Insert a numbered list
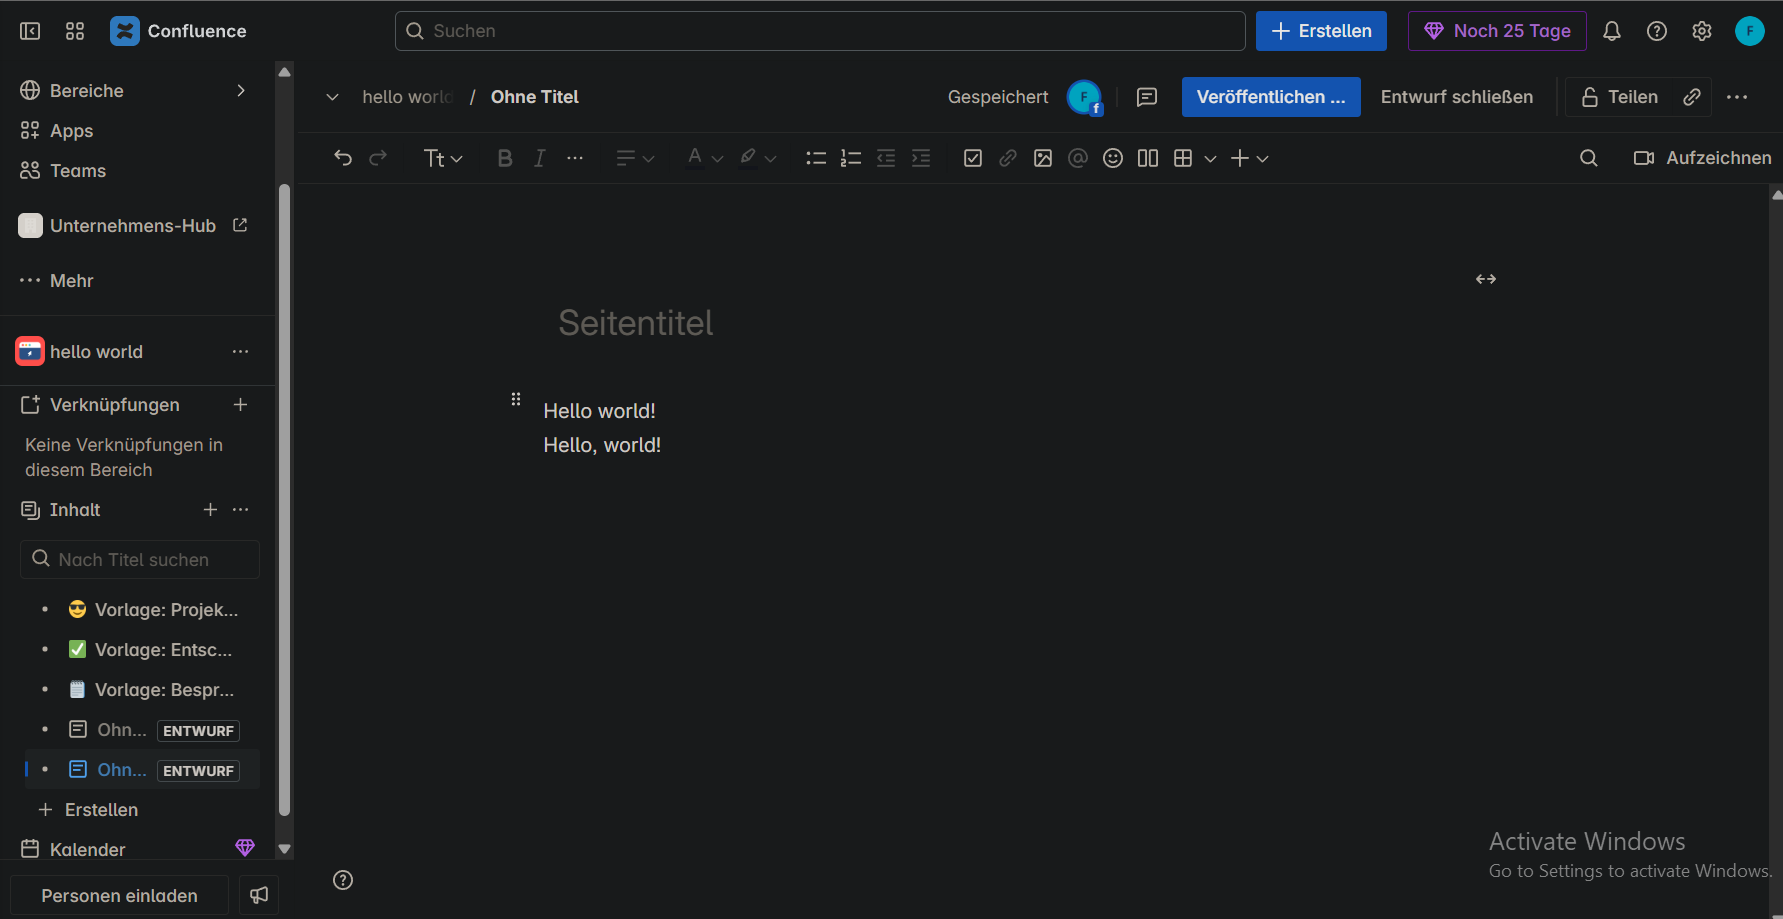The height and width of the screenshot is (919, 1783). pos(851,157)
